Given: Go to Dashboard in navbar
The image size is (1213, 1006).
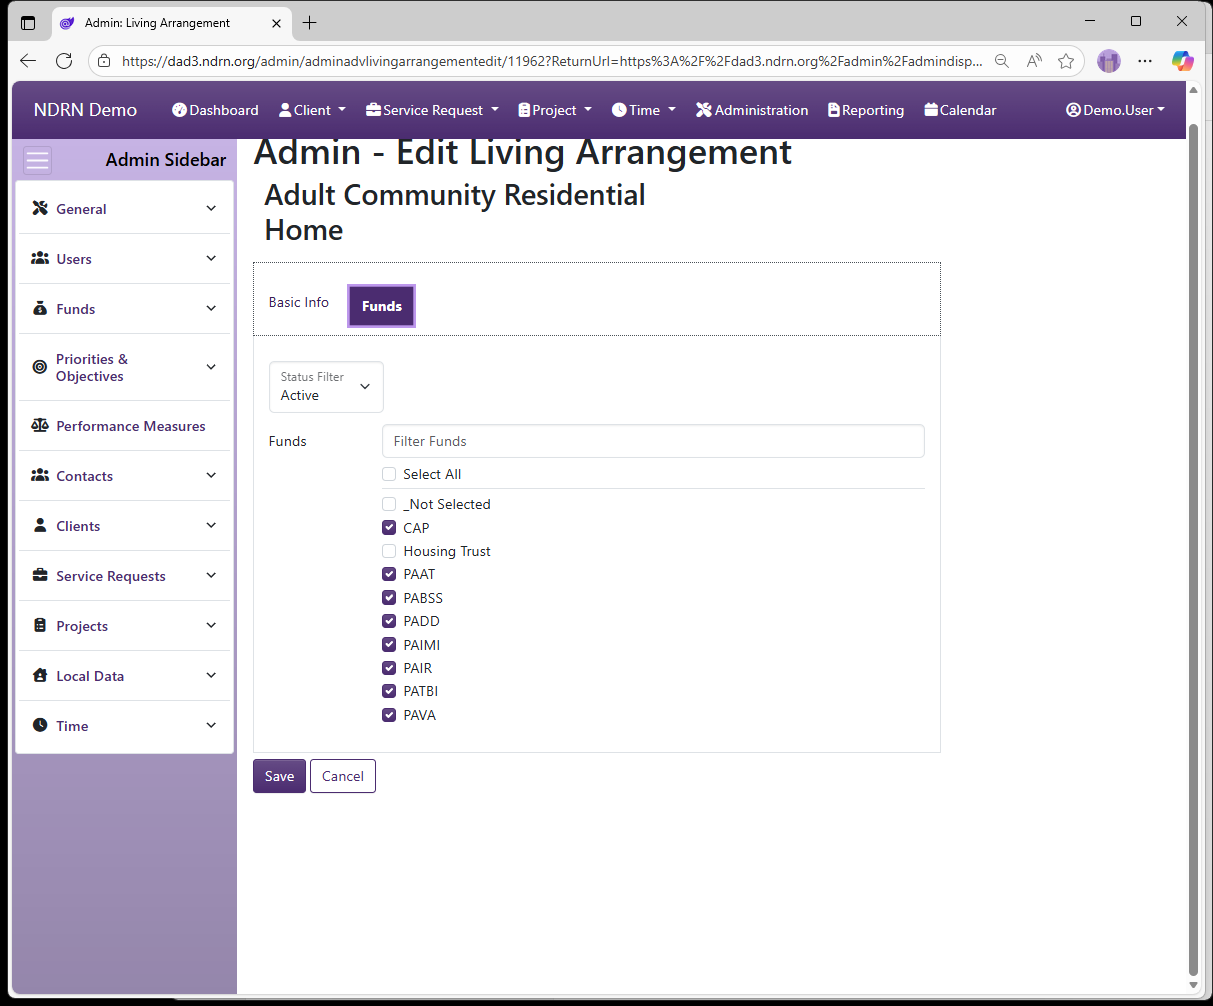Looking at the screenshot, I should (215, 110).
